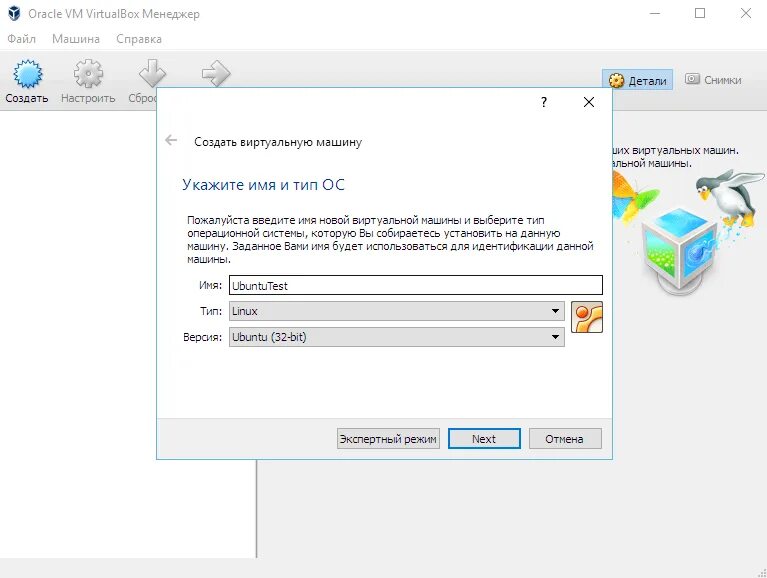The height and width of the screenshot is (578, 767).
Task: Open the Машина menu
Action: [x=76, y=39]
